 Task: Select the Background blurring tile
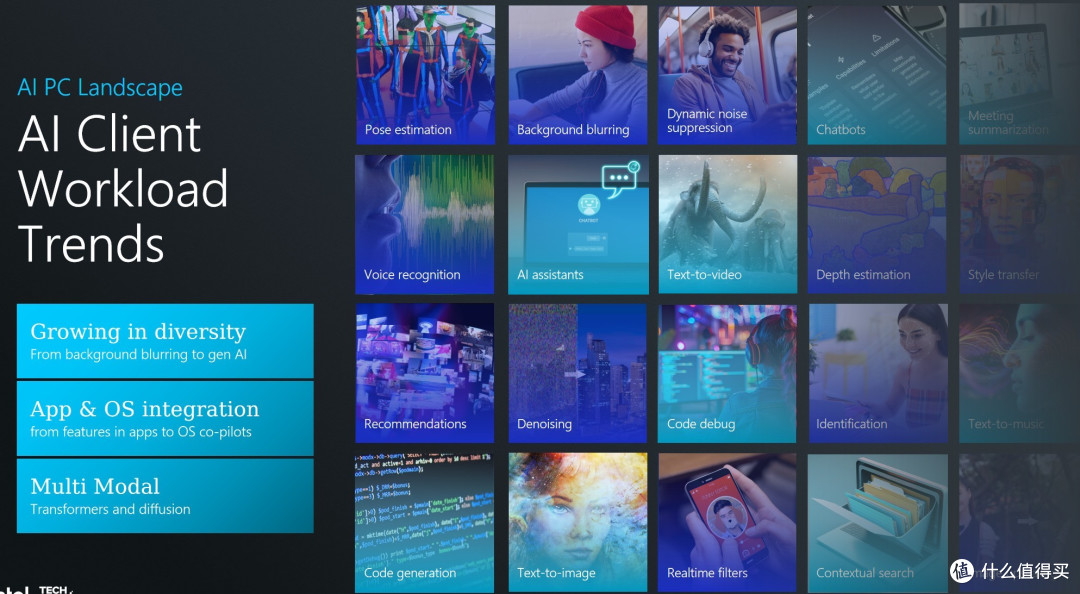click(577, 75)
